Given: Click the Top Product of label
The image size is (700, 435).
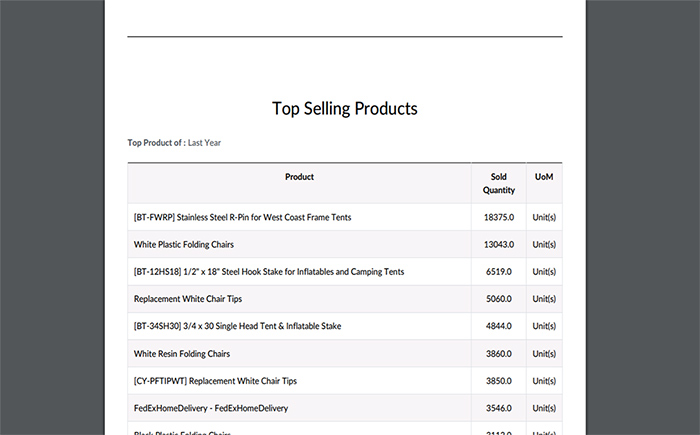Looking at the screenshot, I should 156,143.
